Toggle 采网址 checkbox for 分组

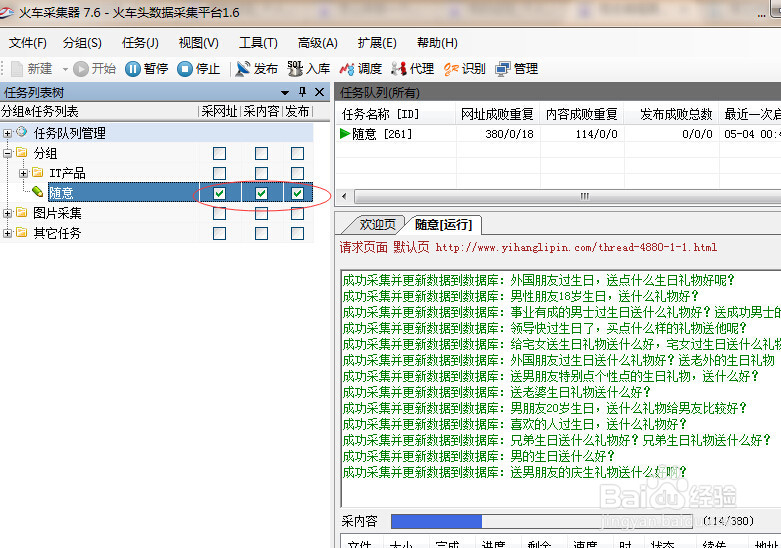pos(219,153)
